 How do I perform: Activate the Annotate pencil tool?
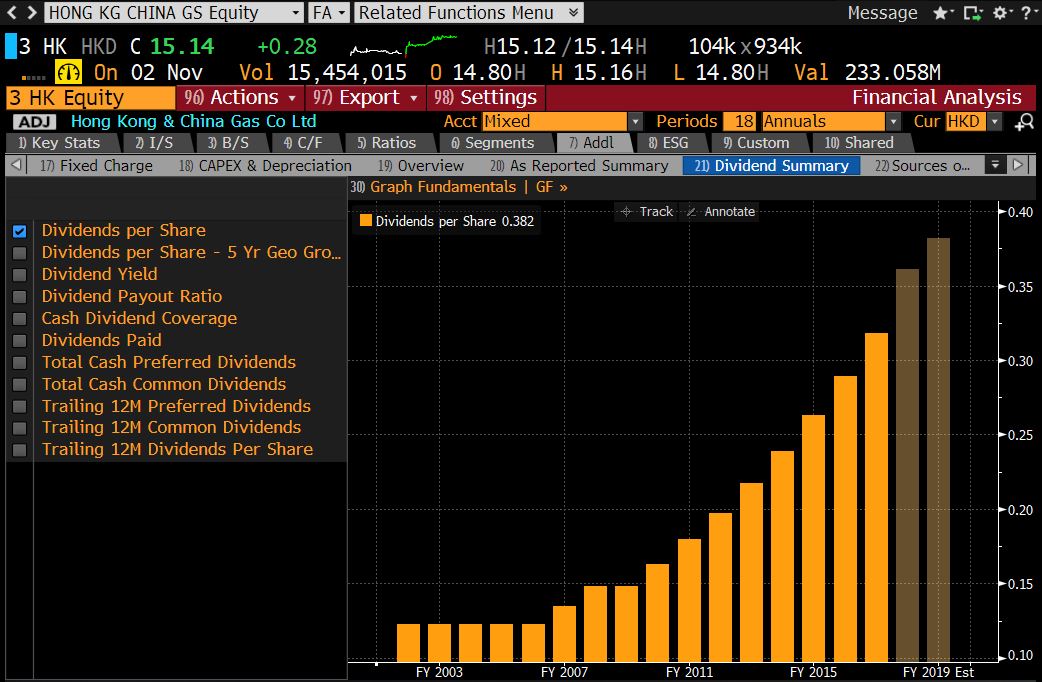point(721,211)
